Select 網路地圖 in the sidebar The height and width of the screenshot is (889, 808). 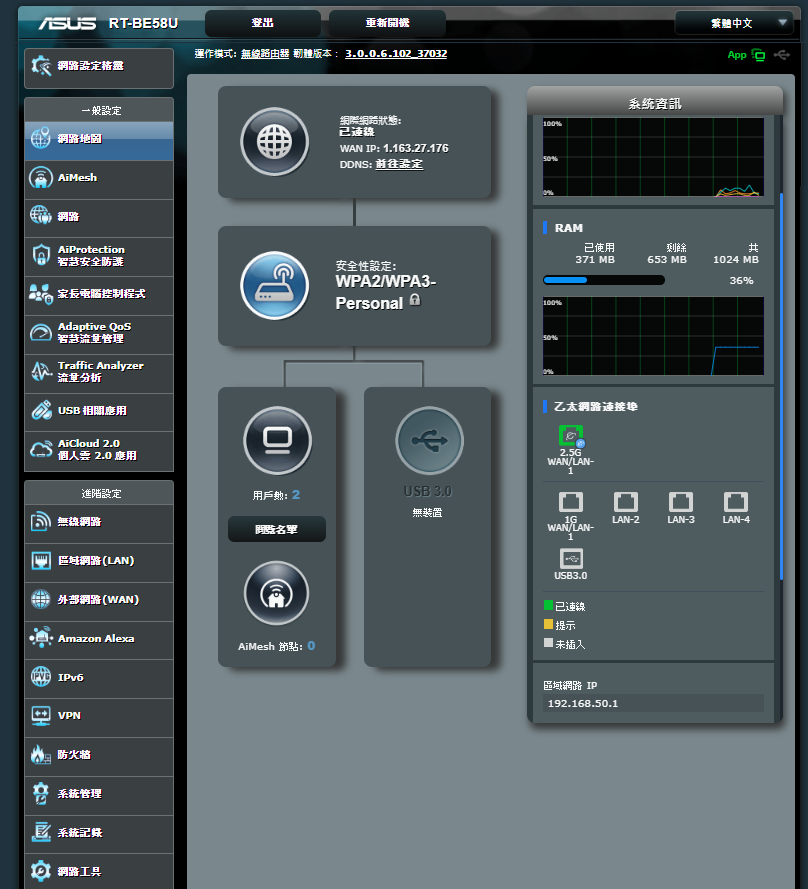coord(99,140)
